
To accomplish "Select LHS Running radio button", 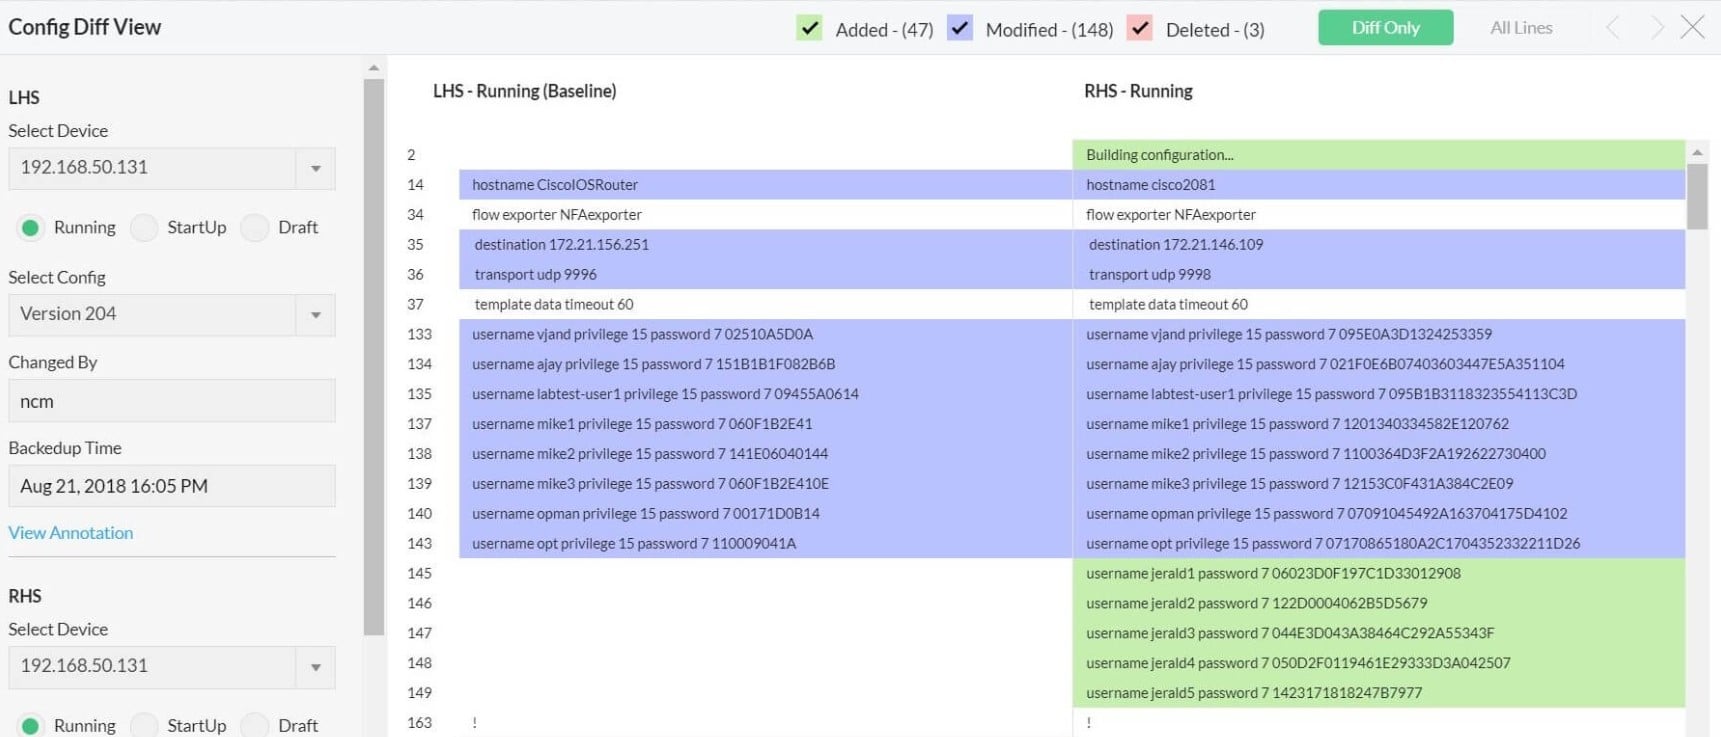I will click(30, 228).
